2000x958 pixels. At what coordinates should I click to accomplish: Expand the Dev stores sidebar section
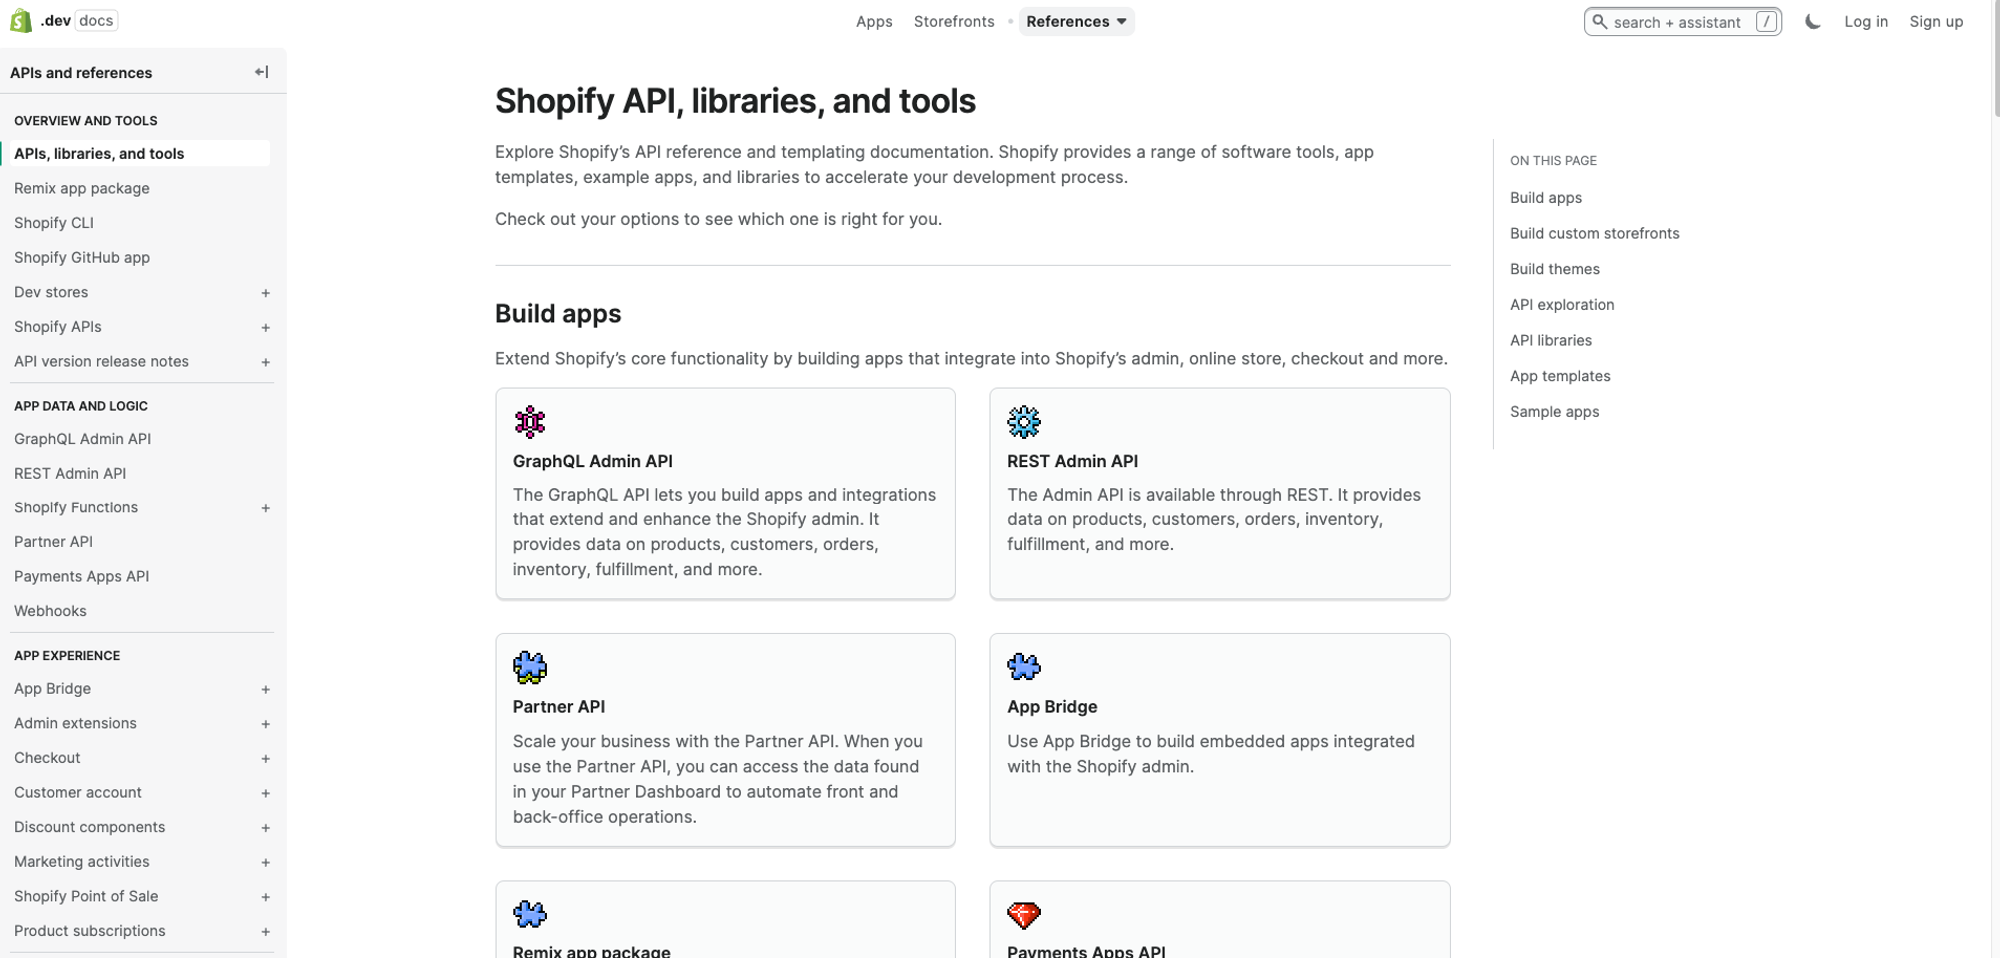[265, 293]
